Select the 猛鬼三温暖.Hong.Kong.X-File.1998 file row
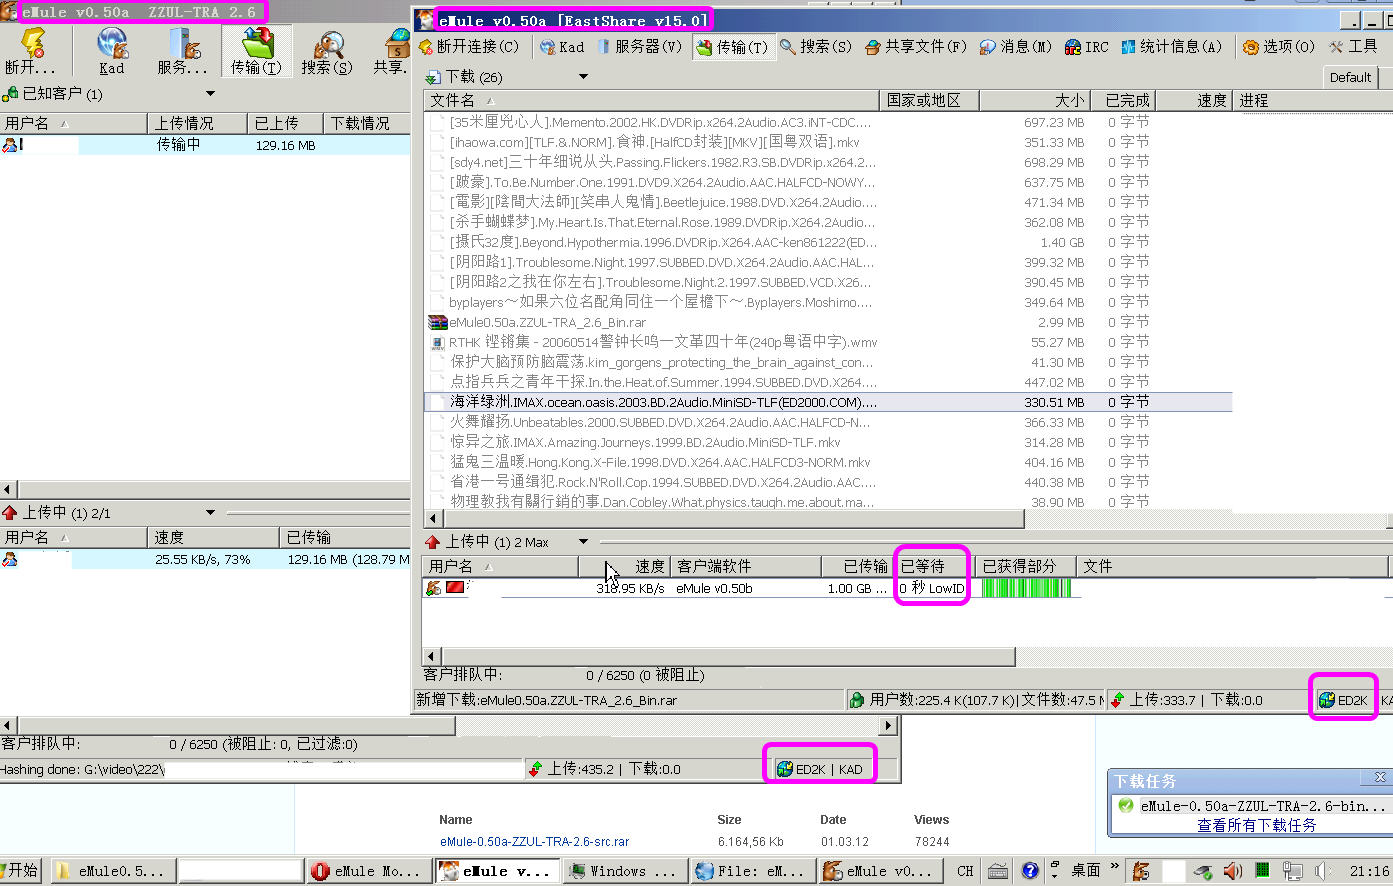The width and height of the screenshot is (1393, 886). pyautogui.click(x=828, y=462)
